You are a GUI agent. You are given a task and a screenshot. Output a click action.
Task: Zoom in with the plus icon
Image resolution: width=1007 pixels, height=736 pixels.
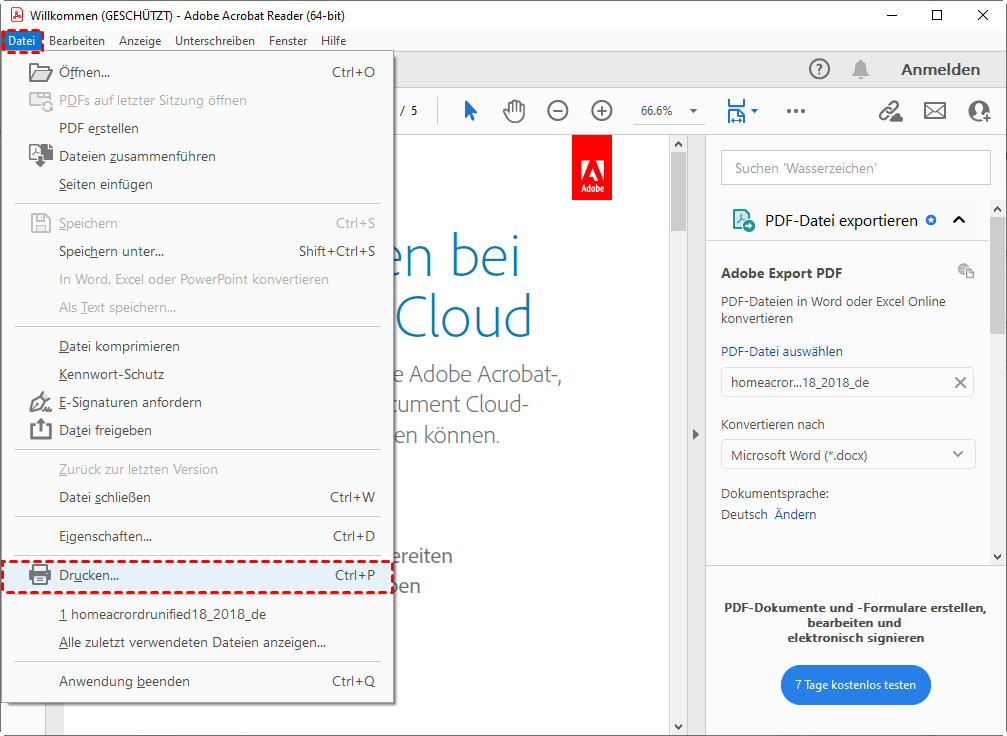601,111
